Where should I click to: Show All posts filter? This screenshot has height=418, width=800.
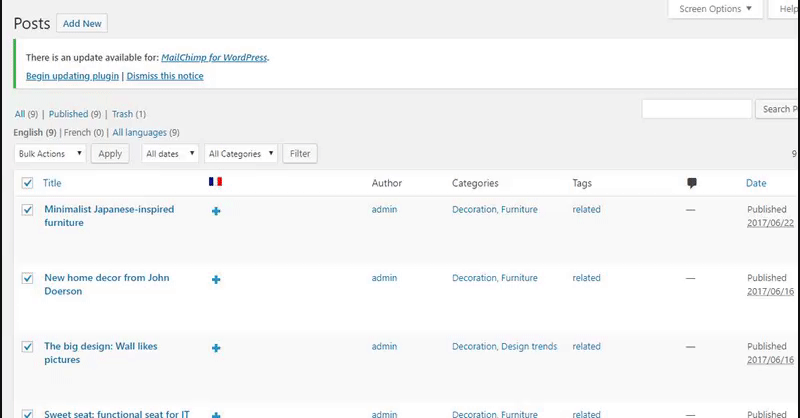pos(20,114)
